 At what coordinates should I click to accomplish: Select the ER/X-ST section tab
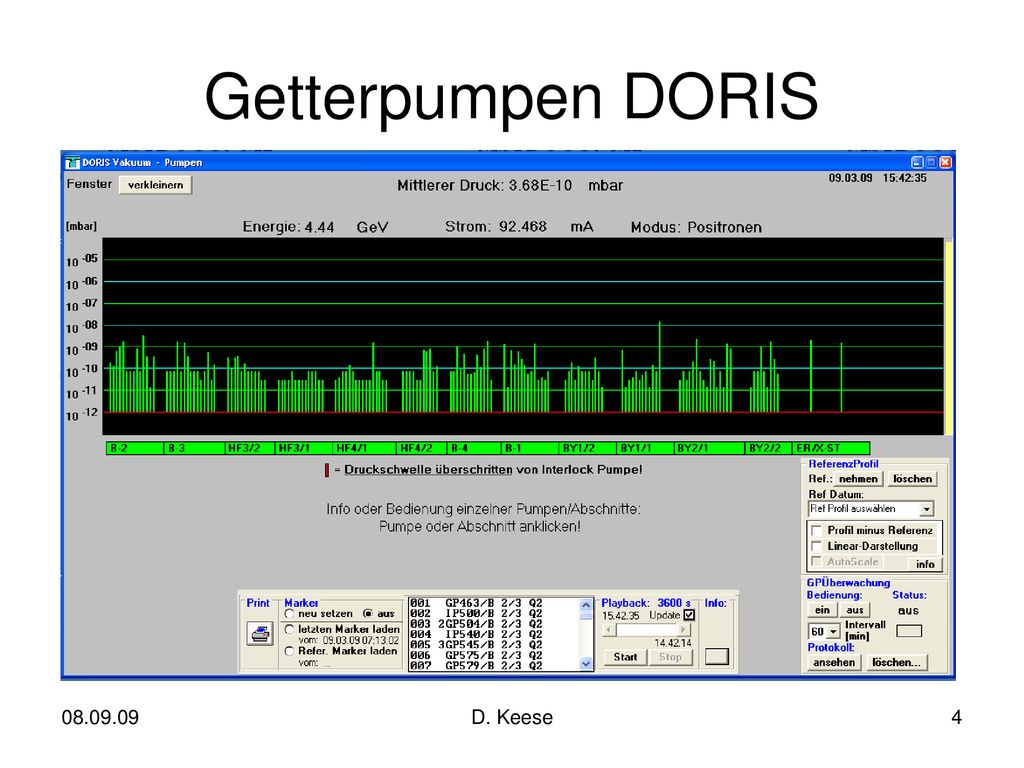(x=831, y=448)
